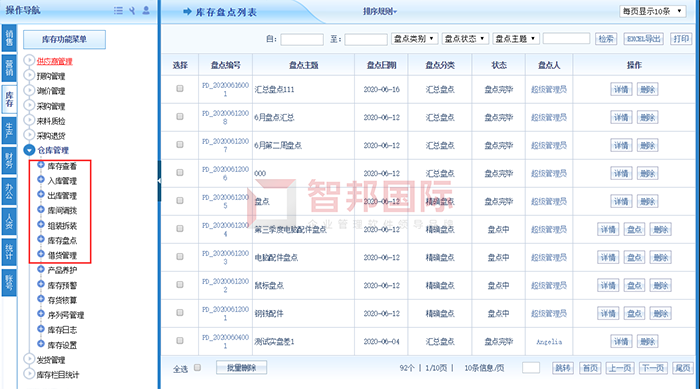Open the 盘点类别 dropdown
This screenshot has height=389, width=700.
(414, 39)
